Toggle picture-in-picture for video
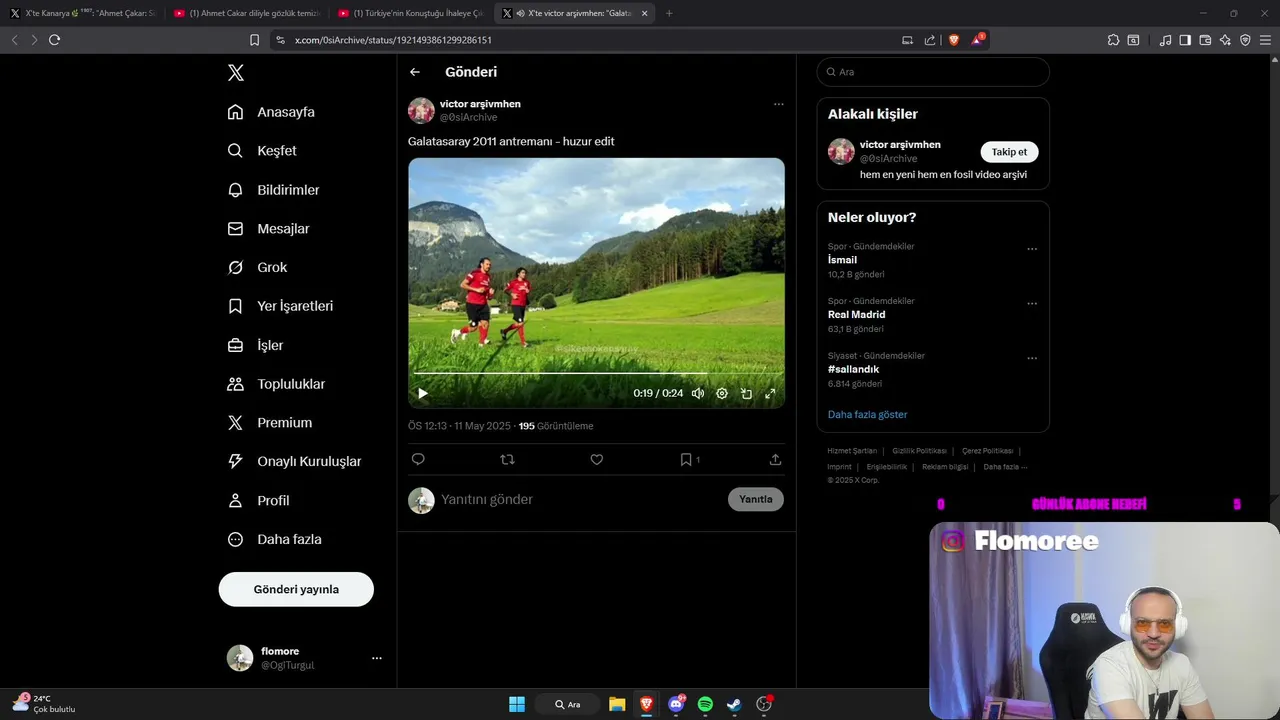 [746, 393]
